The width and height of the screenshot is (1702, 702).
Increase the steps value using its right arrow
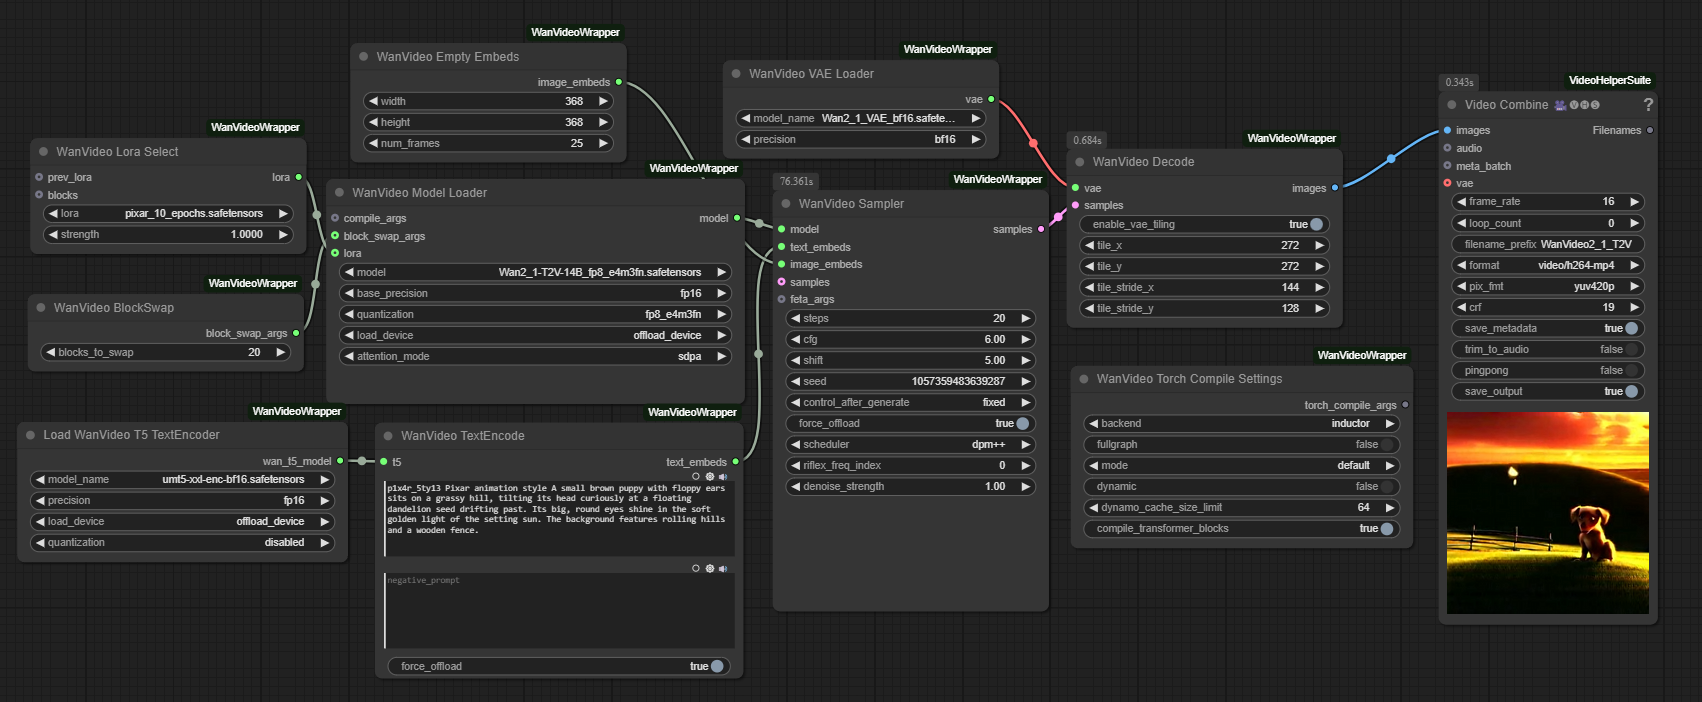tap(1025, 319)
